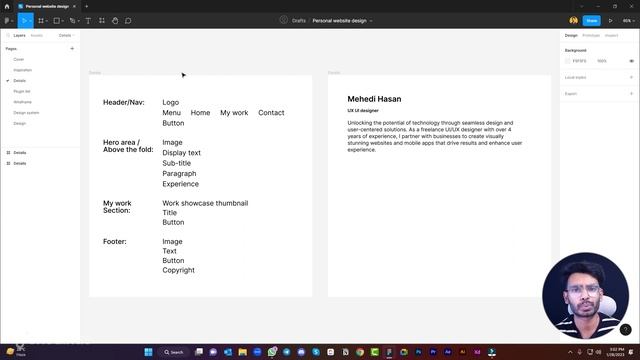Open the Design system page
The image size is (640, 360).
[26, 113]
